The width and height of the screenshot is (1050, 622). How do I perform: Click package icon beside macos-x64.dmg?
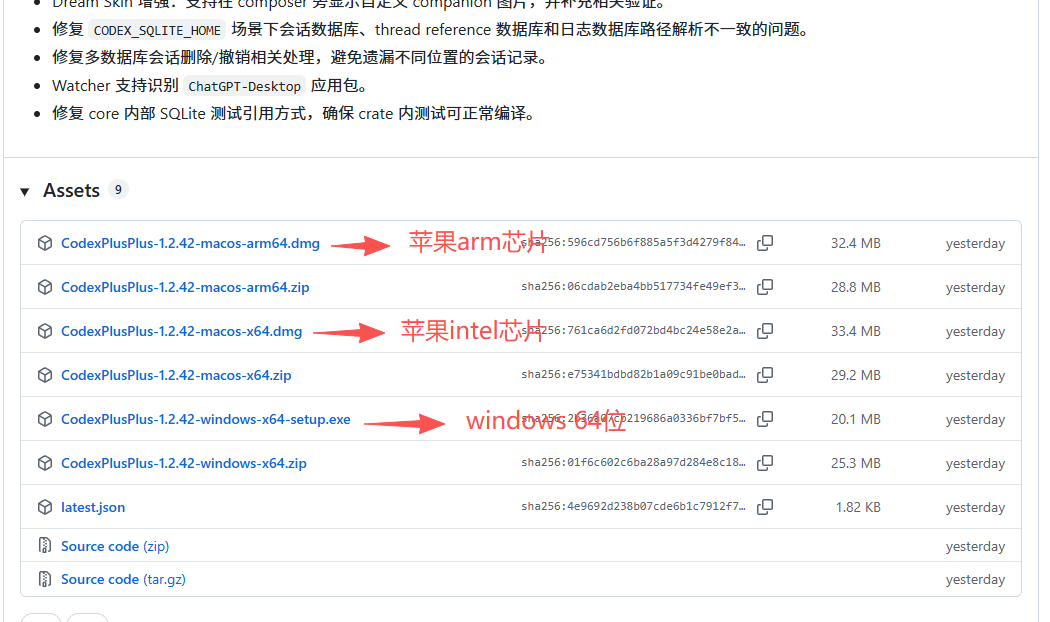45,331
